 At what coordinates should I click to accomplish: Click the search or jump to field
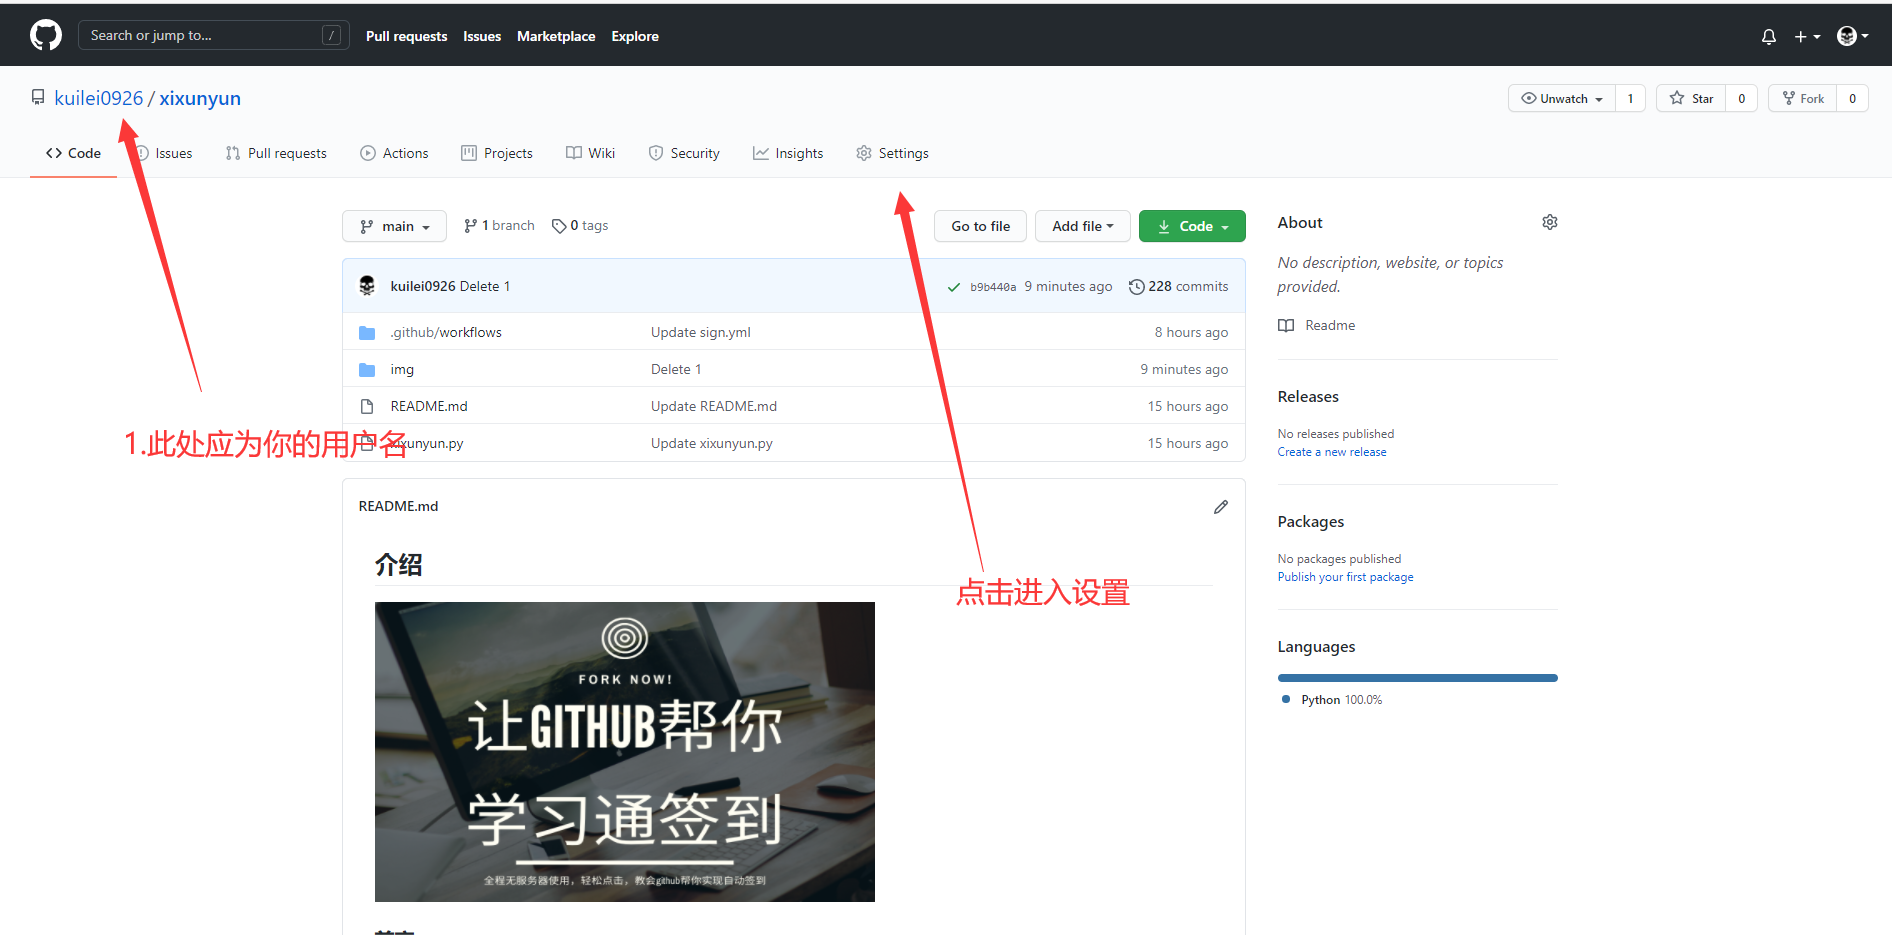(x=214, y=35)
